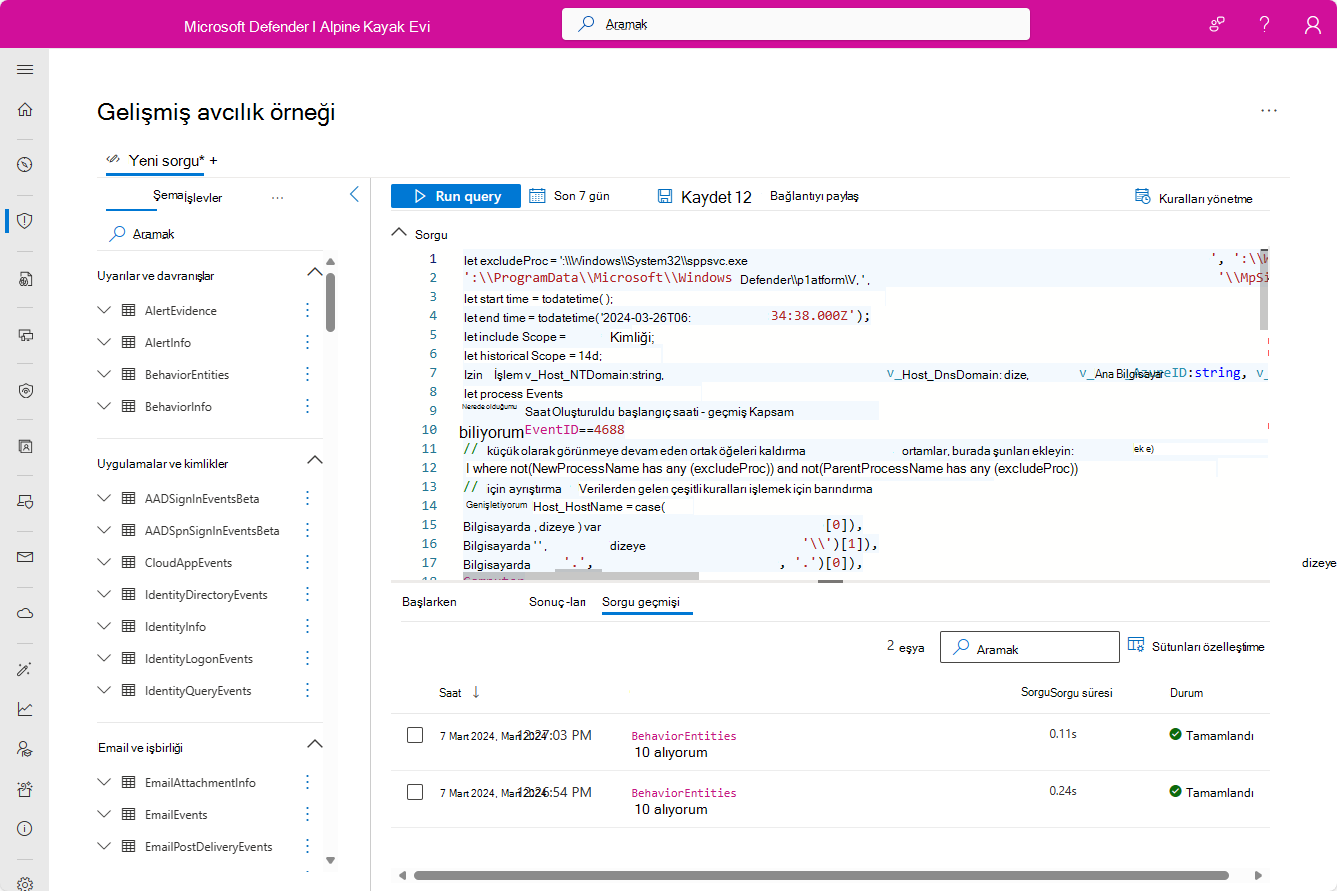Open the CloudAppEvents three-dot menu
Viewport: 1337px width, 891px height.
(x=307, y=563)
